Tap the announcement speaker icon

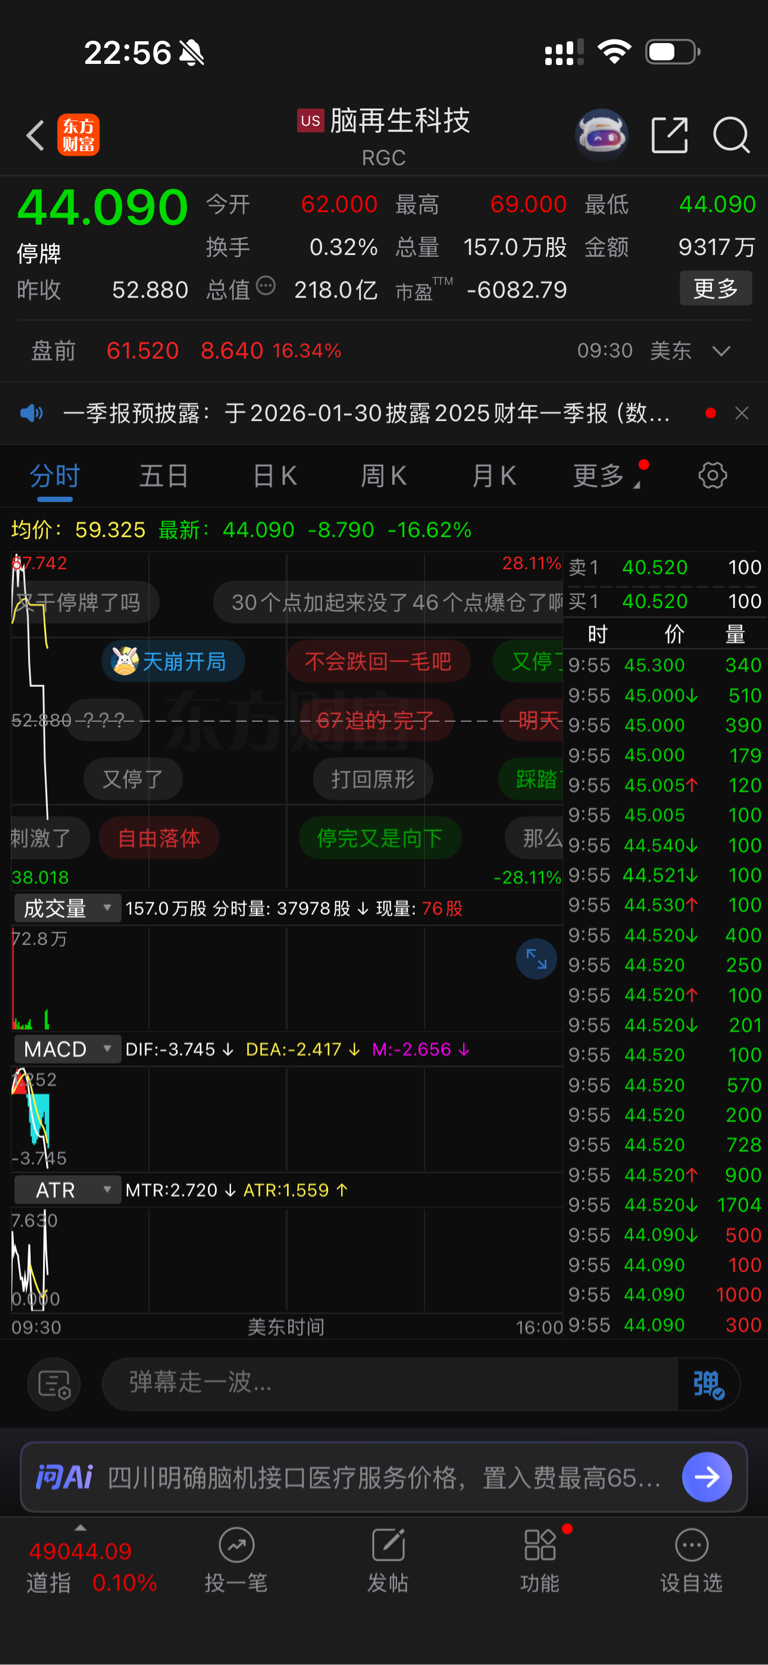tap(32, 413)
